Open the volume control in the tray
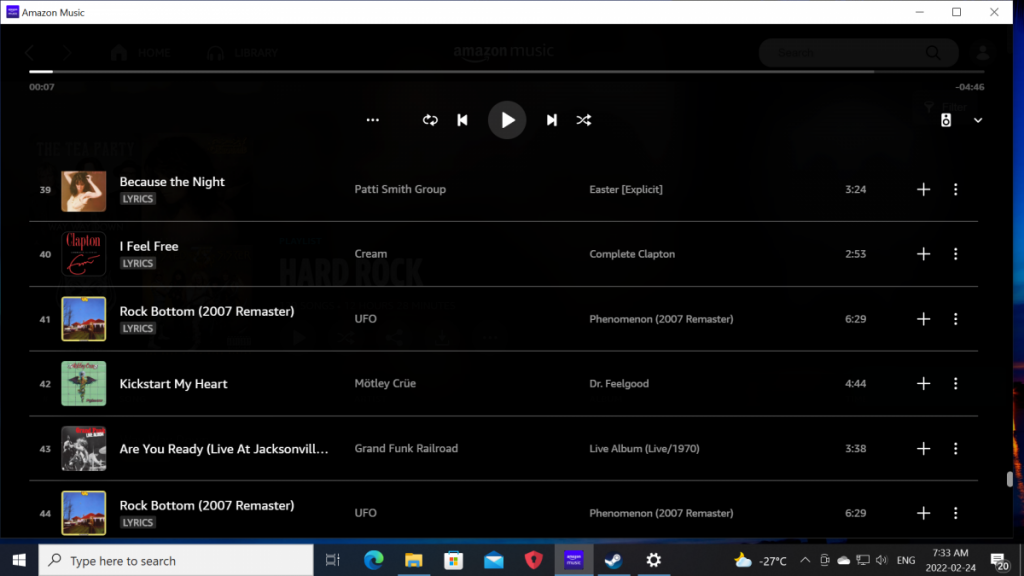 point(882,560)
